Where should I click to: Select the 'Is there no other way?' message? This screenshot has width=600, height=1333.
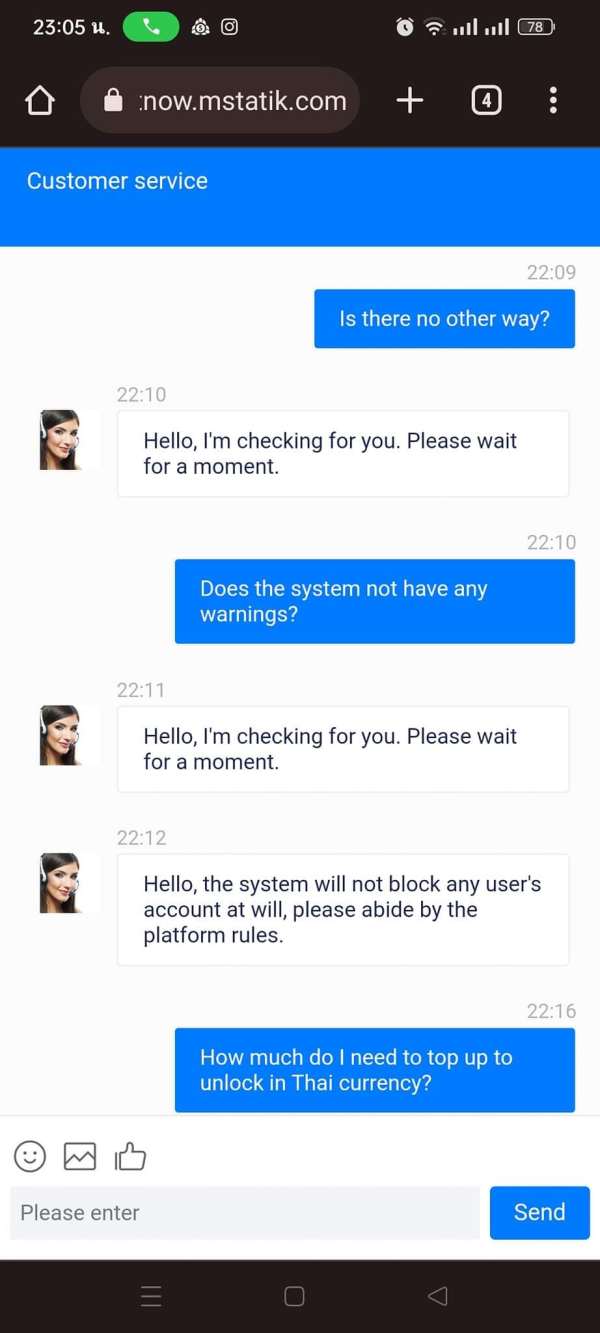click(445, 319)
